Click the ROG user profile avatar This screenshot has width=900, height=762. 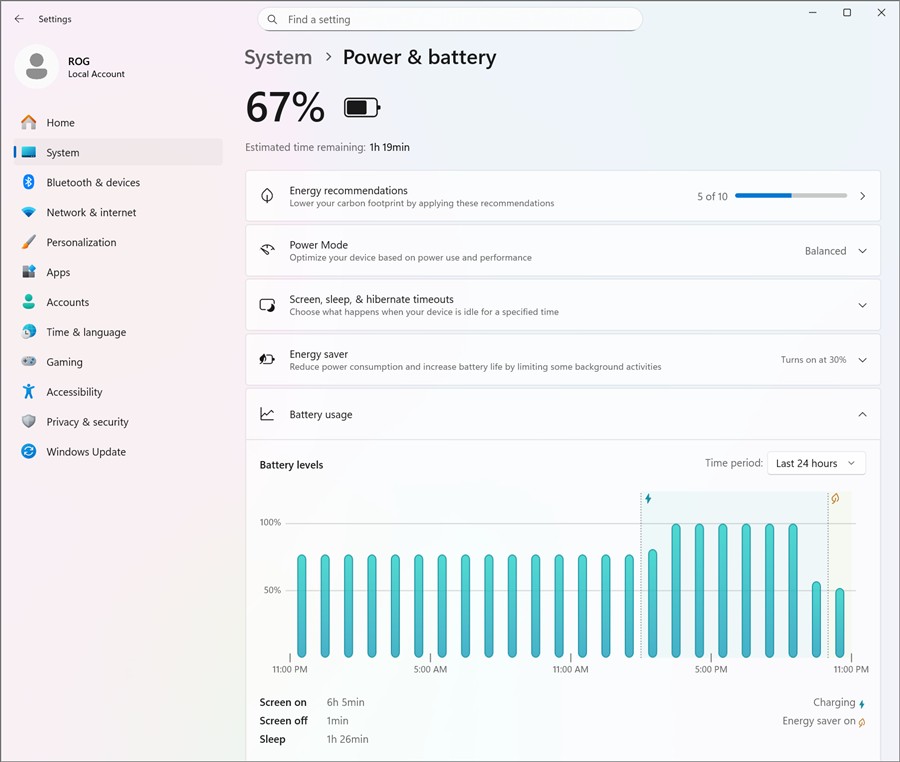coord(37,67)
